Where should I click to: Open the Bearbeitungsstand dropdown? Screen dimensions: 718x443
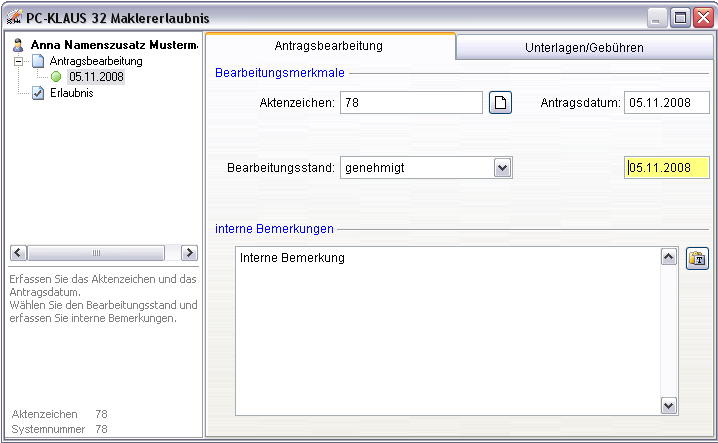pos(502,168)
